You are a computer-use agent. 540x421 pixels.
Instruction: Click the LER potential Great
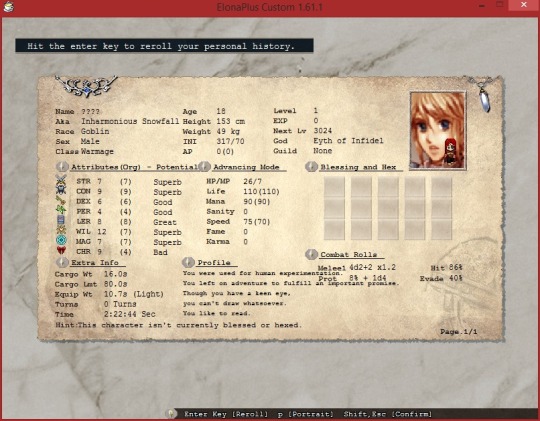pos(165,222)
